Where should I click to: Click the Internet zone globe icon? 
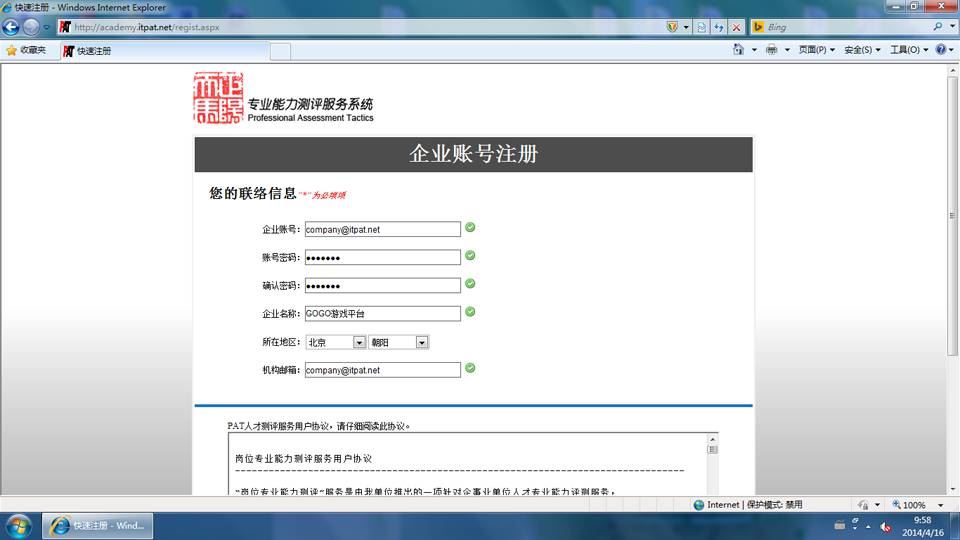tap(699, 505)
